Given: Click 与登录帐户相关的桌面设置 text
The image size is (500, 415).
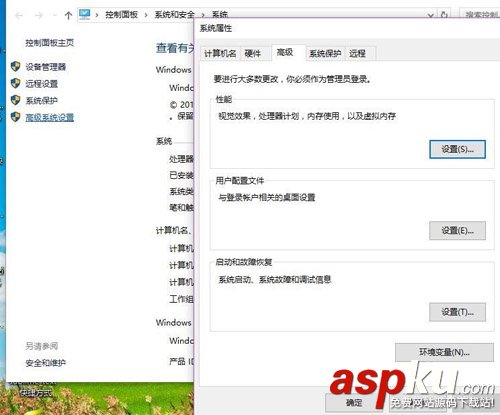Looking at the screenshot, I should click(267, 197).
